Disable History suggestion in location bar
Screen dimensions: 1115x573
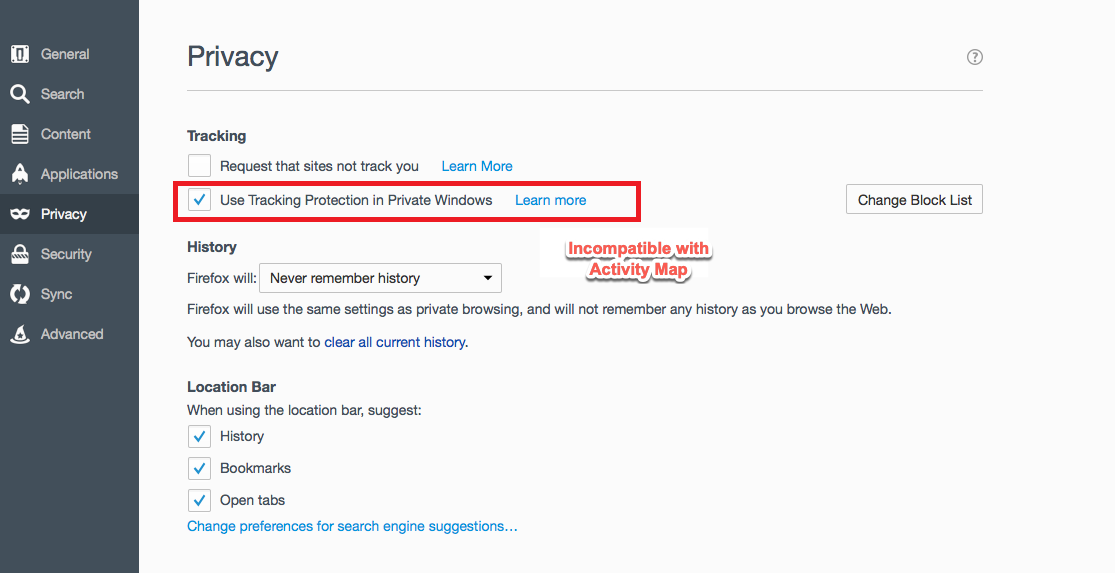click(x=199, y=436)
